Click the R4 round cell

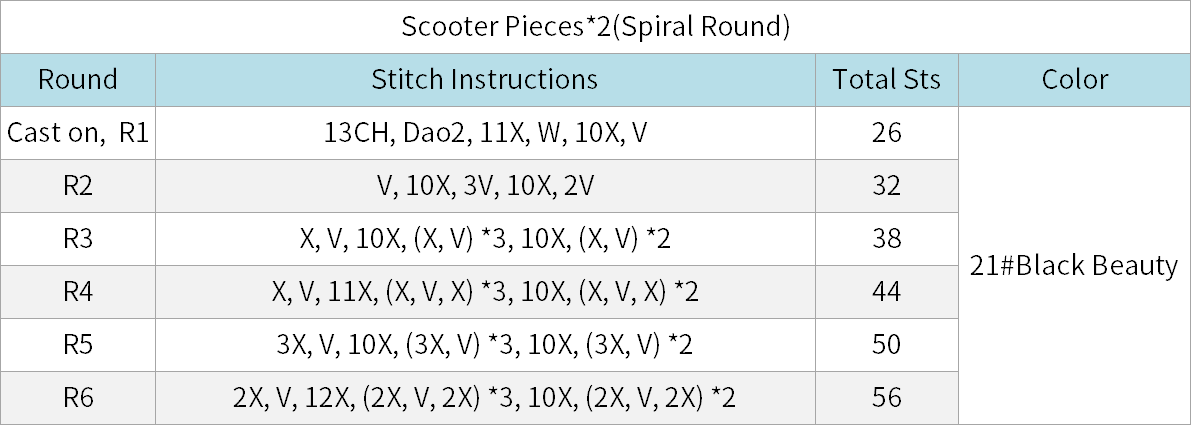(x=78, y=292)
